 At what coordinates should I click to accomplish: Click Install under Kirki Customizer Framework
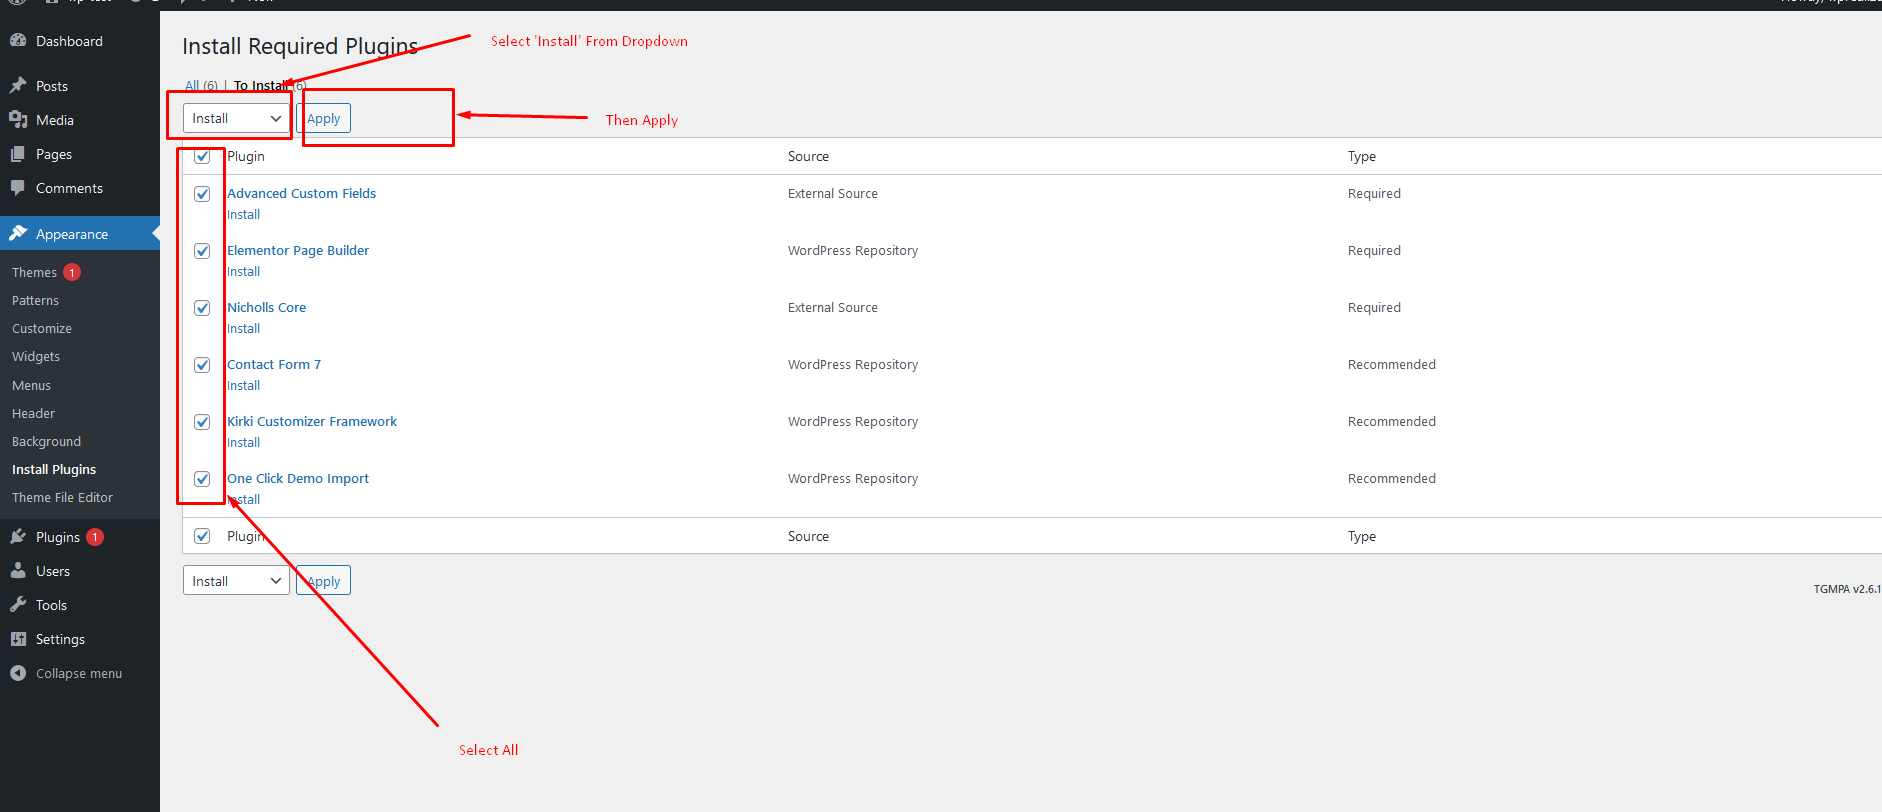[243, 442]
